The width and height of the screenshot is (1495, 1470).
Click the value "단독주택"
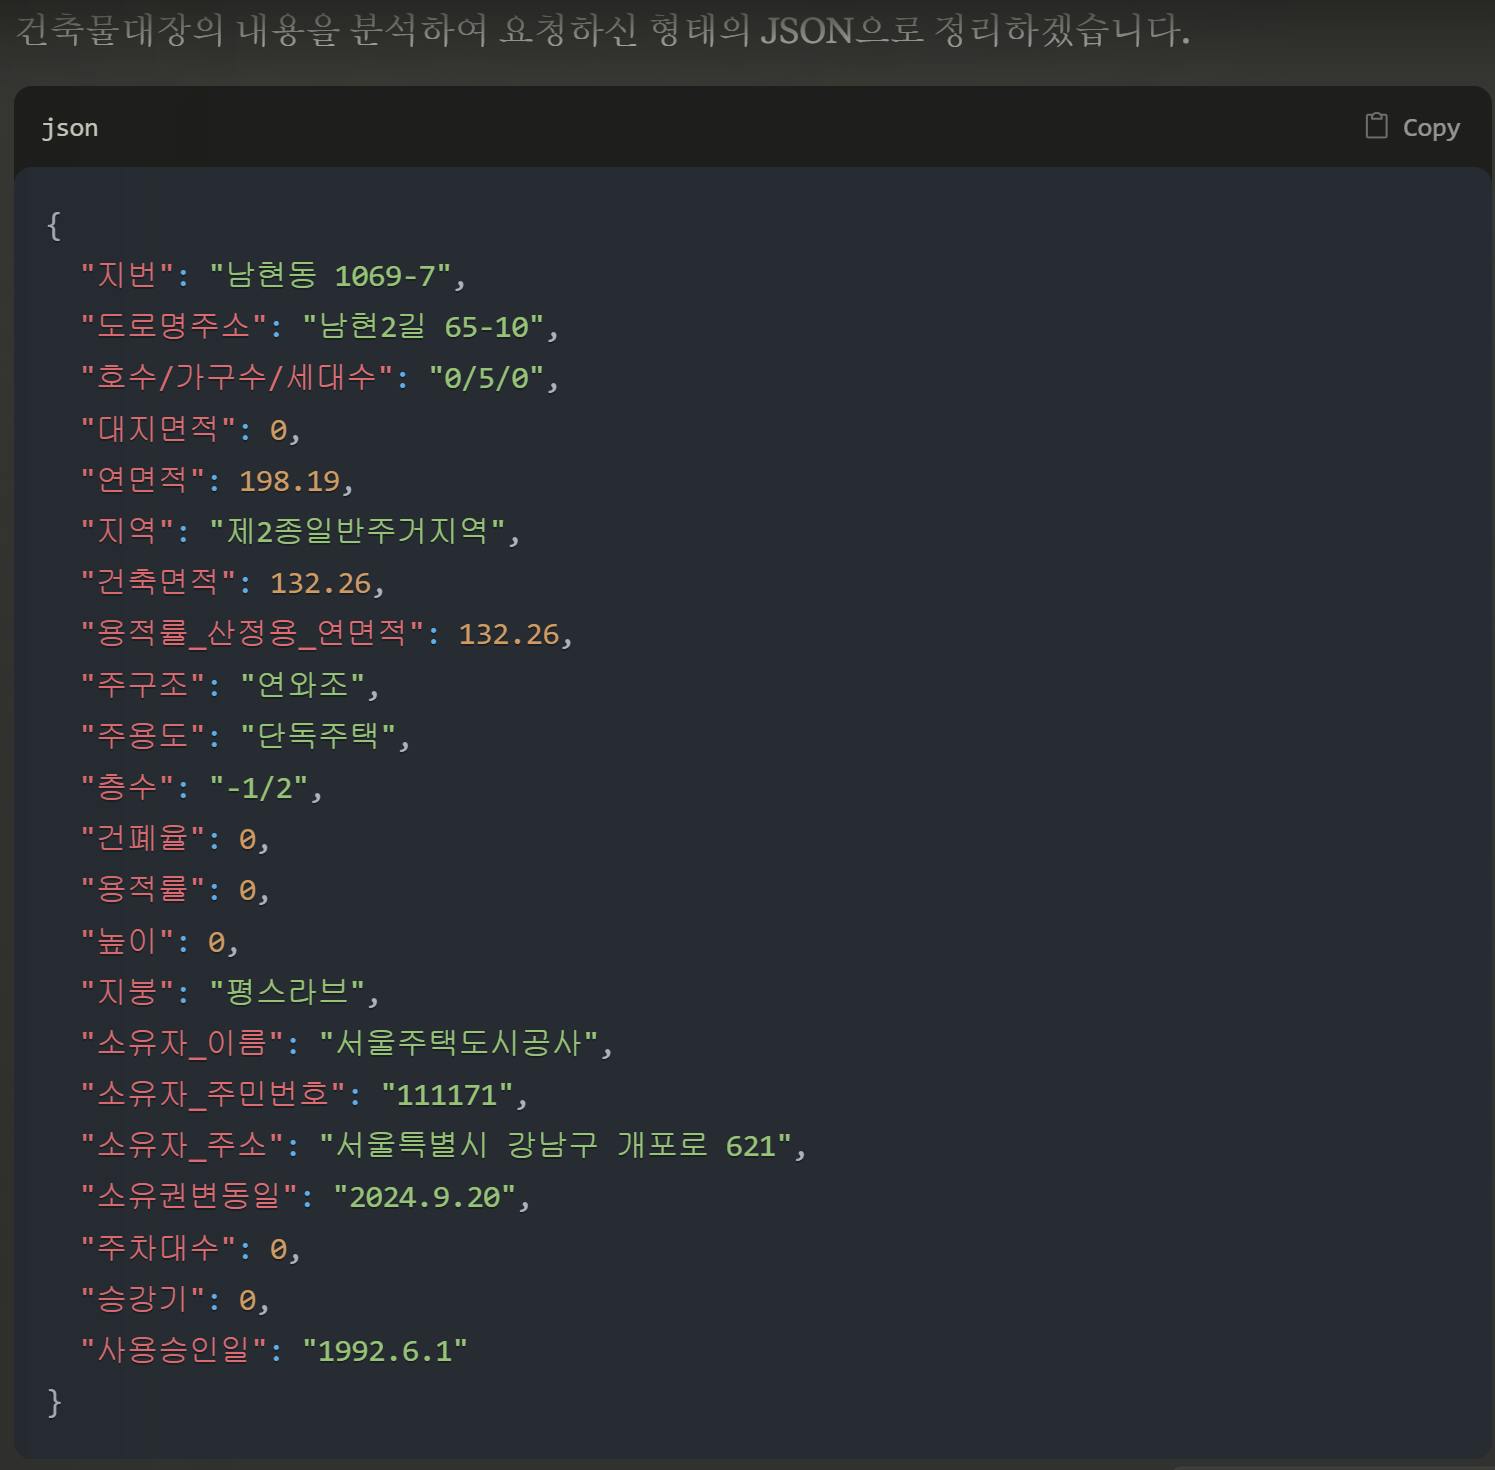(x=319, y=736)
